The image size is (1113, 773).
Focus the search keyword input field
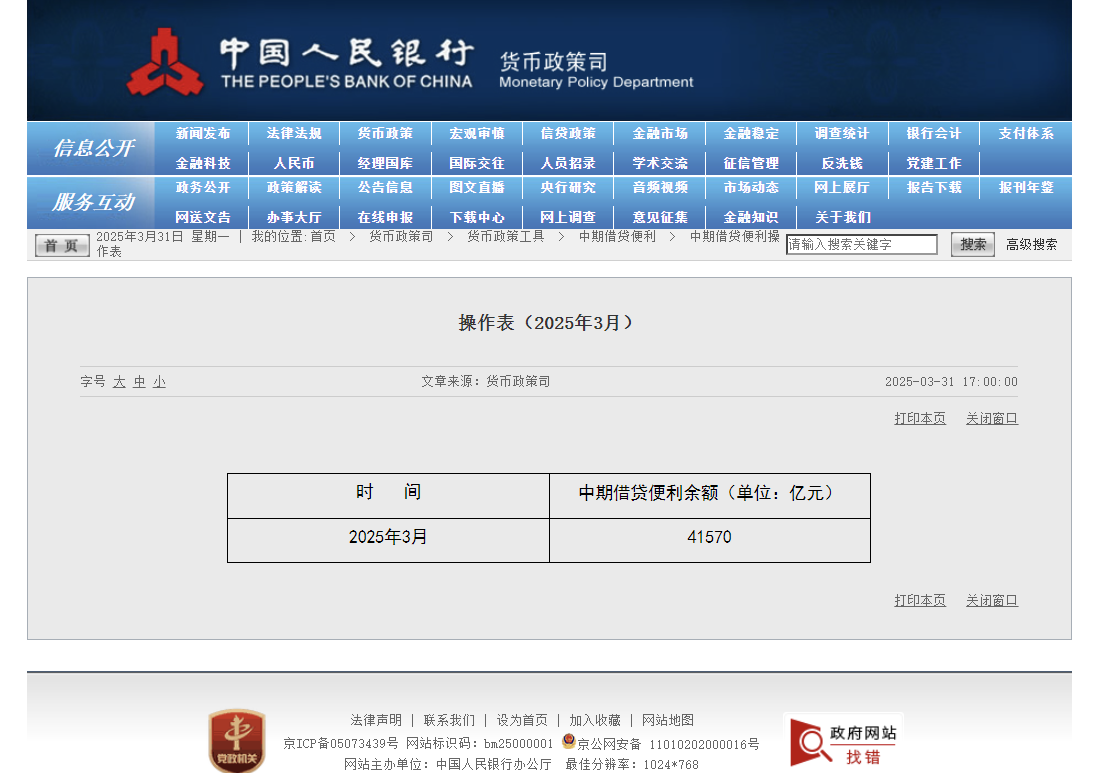pyautogui.click(x=861, y=245)
